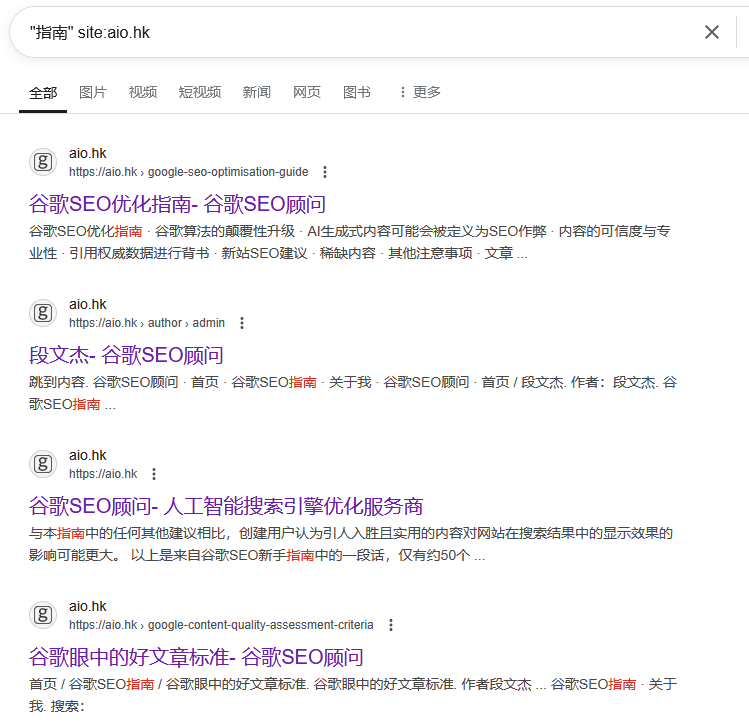This screenshot has height=723, width=749.
Task: Open the 短视频 tab
Action: pos(200,92)
